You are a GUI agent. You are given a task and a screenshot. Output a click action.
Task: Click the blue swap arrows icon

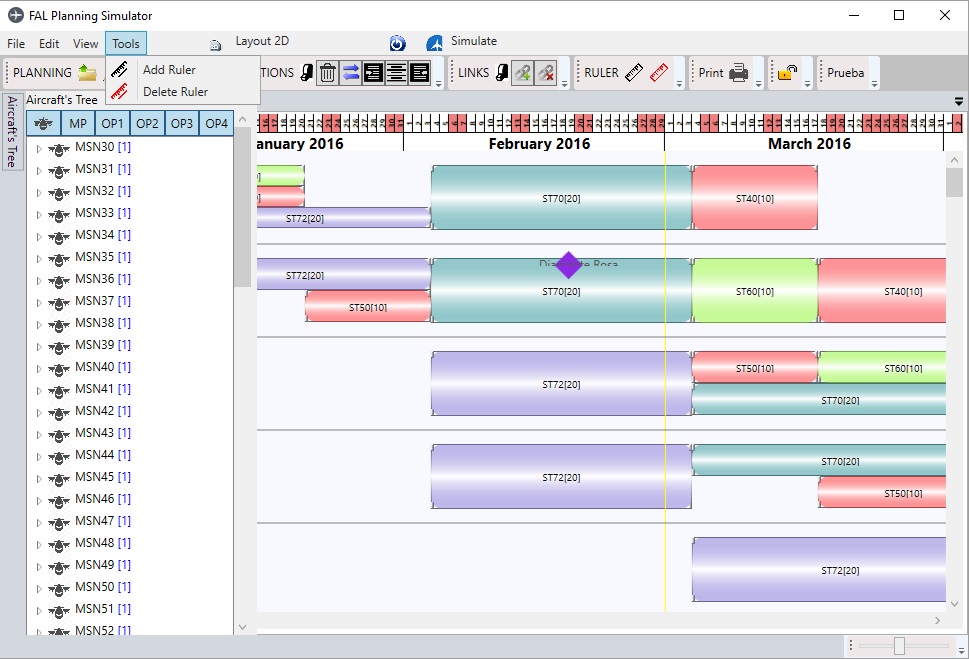click(350, 73)
